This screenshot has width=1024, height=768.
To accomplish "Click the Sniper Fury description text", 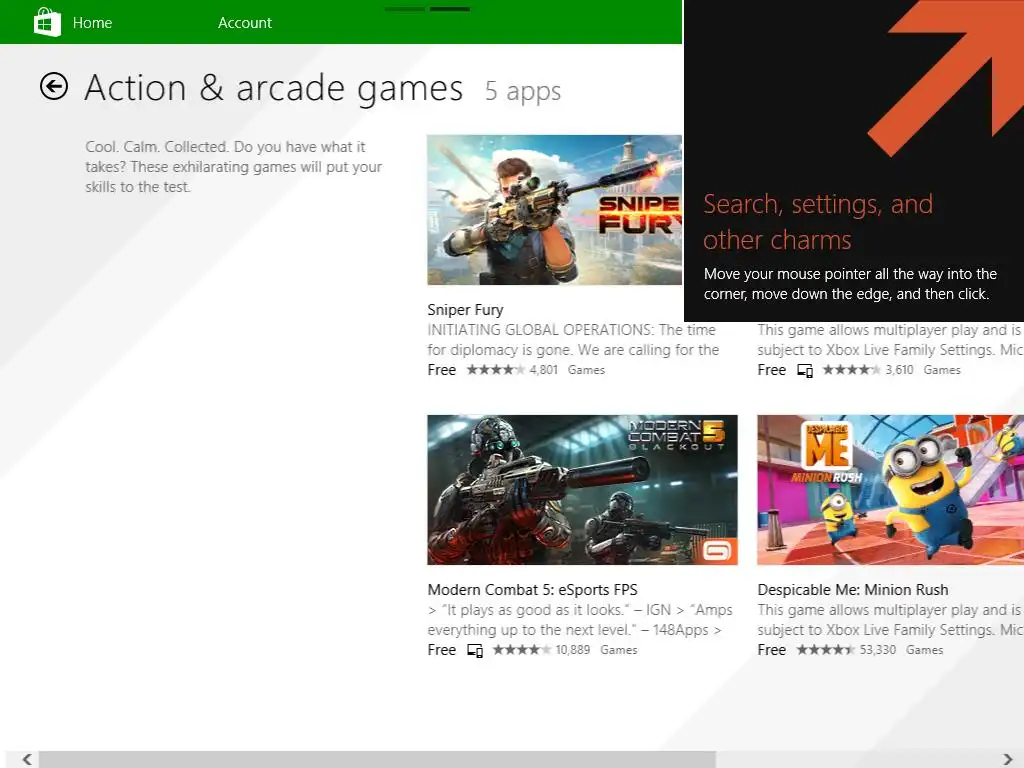I will click(x=573, y=340).
